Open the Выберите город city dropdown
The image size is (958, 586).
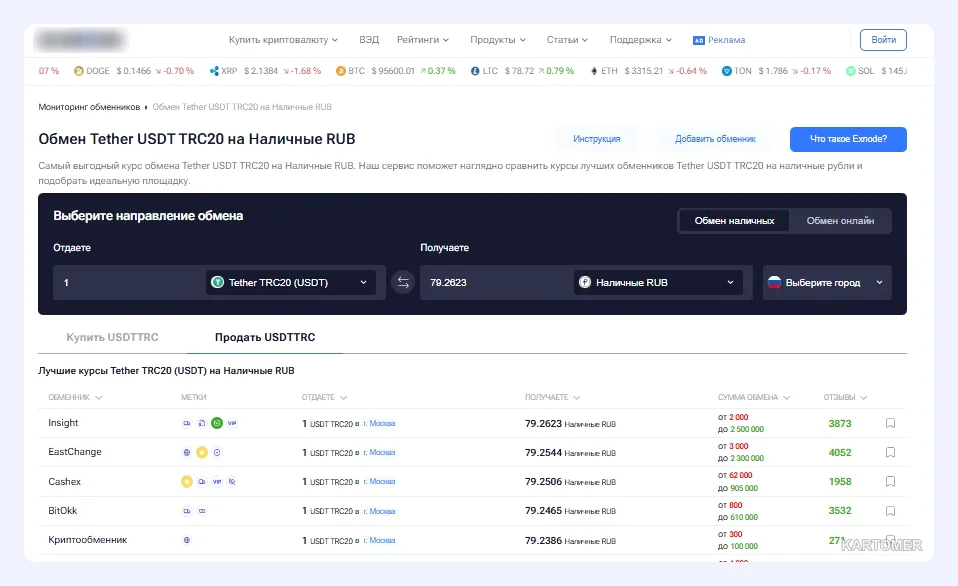click(x=827, y=282)
